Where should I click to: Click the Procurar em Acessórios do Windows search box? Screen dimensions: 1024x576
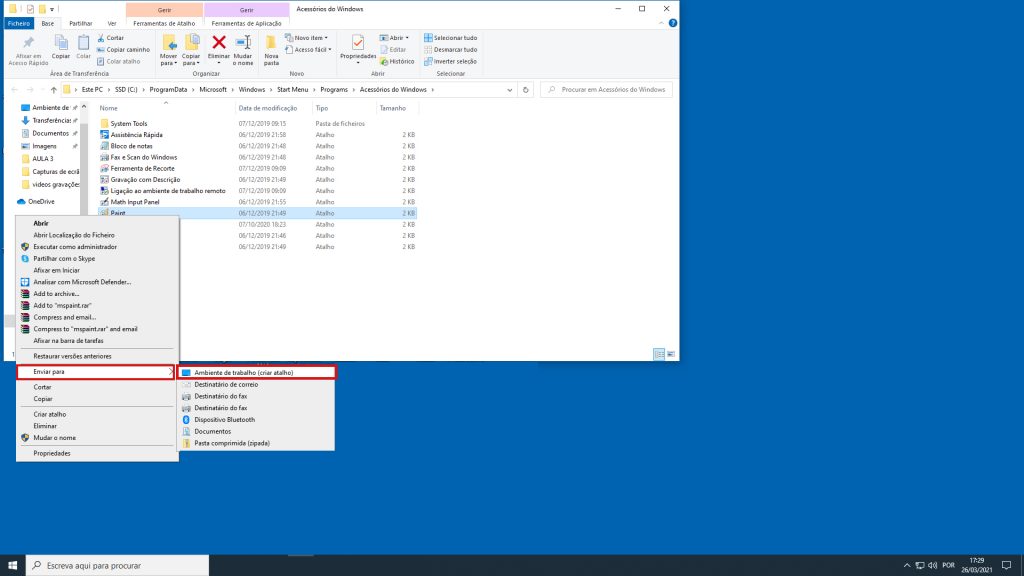click(x=607, y=89)
